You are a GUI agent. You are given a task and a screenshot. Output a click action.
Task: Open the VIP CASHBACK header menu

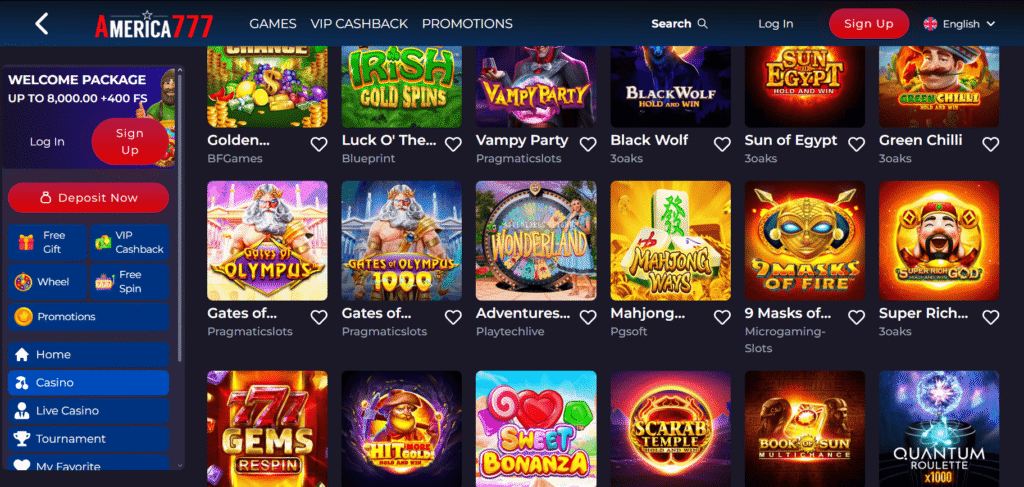point(359,24)
